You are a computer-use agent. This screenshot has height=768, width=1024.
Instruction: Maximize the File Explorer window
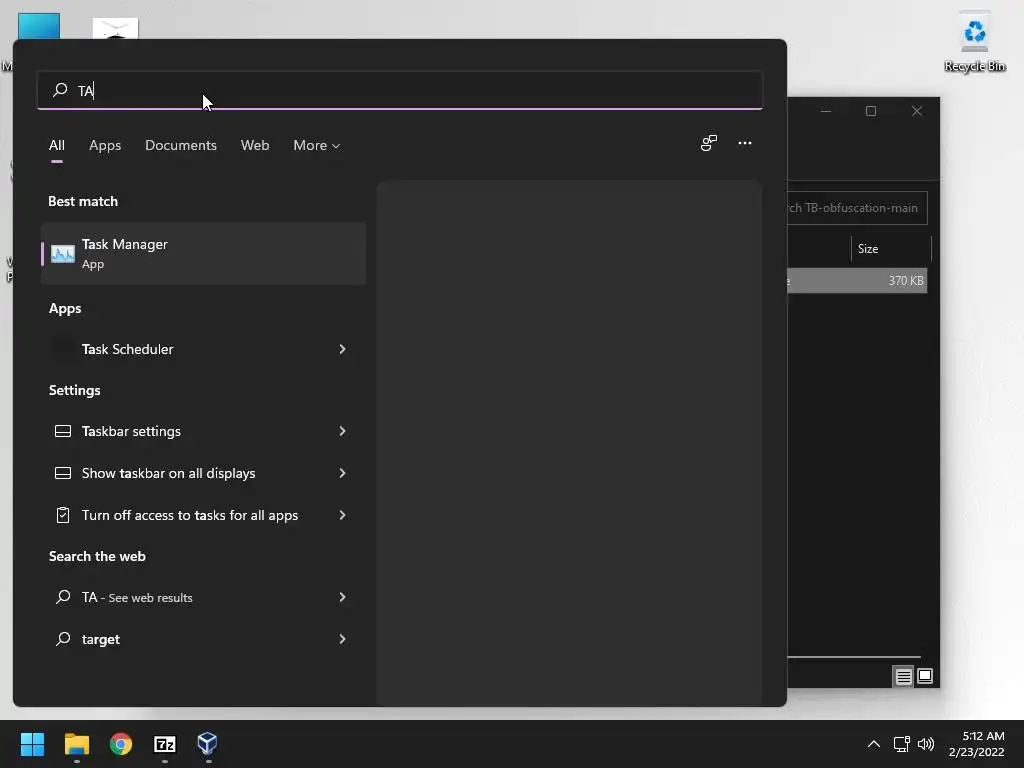(x=871, y=111)
